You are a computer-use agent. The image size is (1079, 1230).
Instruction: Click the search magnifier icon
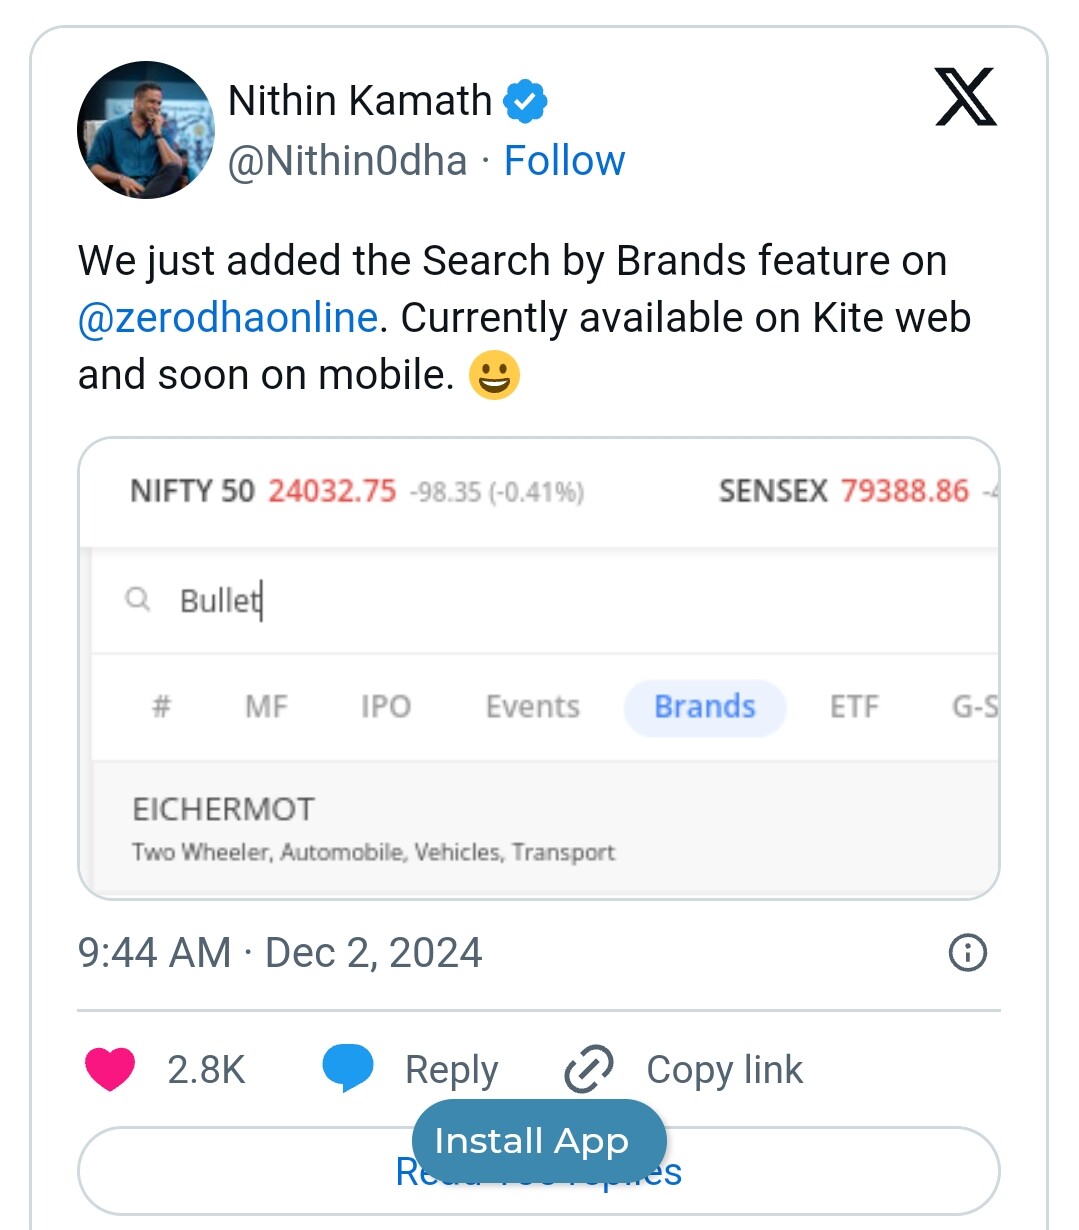tap(138, 600)
